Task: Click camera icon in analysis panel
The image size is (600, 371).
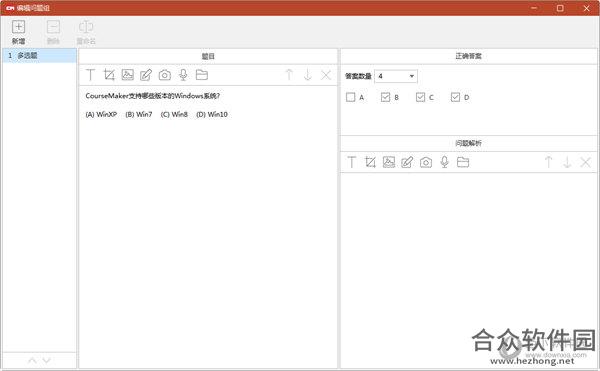Action: click(426, 162)
